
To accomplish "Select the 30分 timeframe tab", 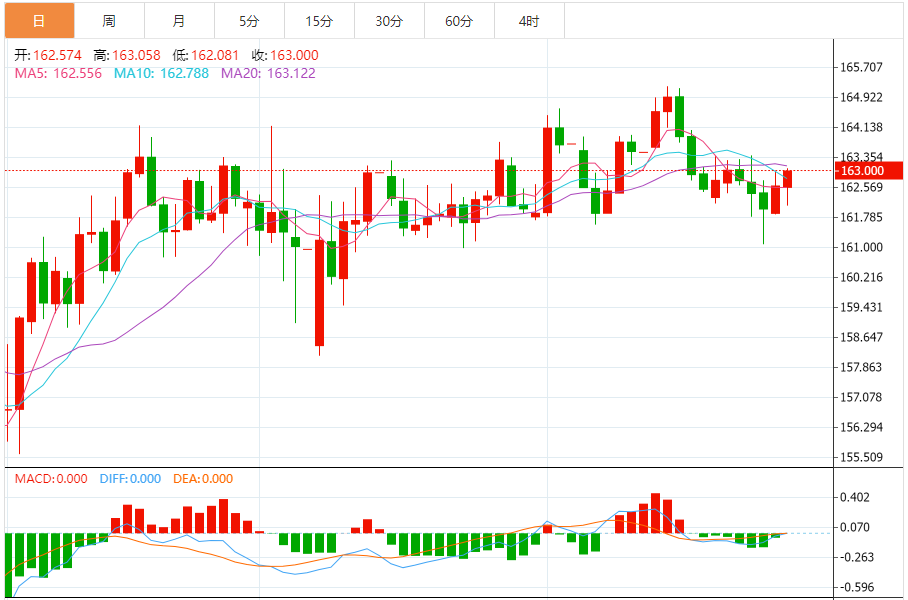I will (389, 21).
